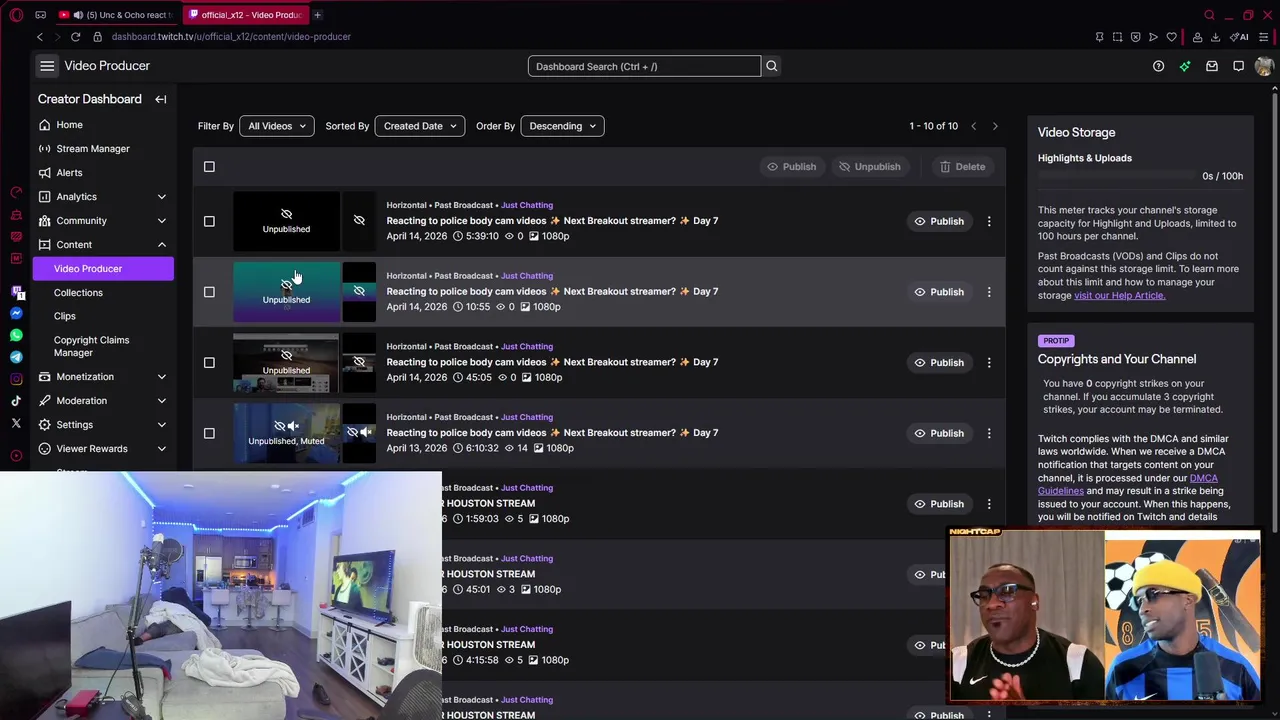Open the three-dot menu for the 10:55 video
The image size is (1280, 720).
tap(989, 292)
